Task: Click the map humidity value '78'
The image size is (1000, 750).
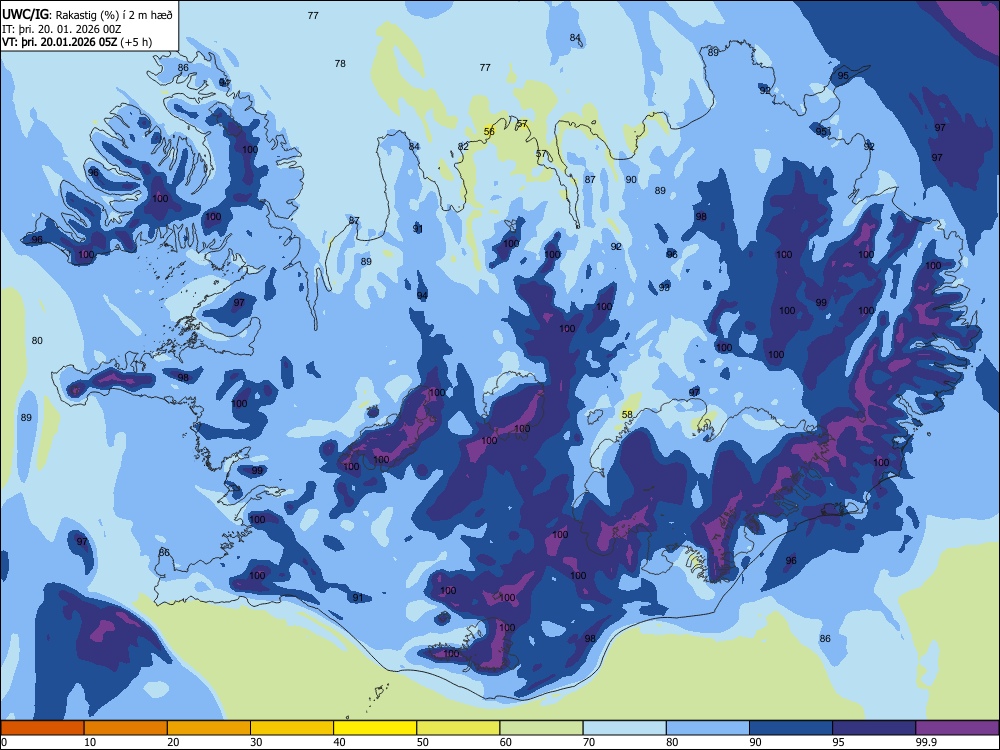Action: click(x=340, y=64)
